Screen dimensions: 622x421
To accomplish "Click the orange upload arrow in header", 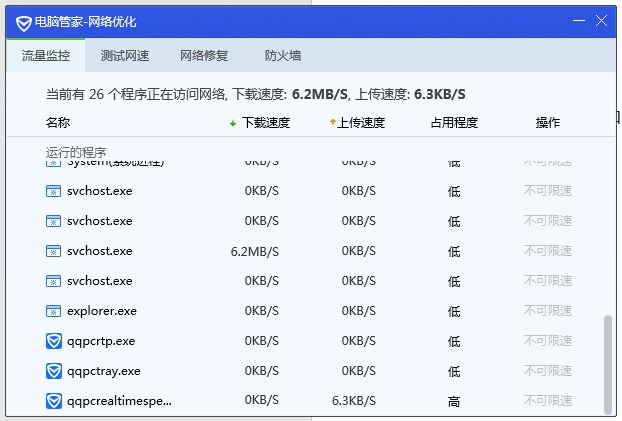I will point(332,122).
